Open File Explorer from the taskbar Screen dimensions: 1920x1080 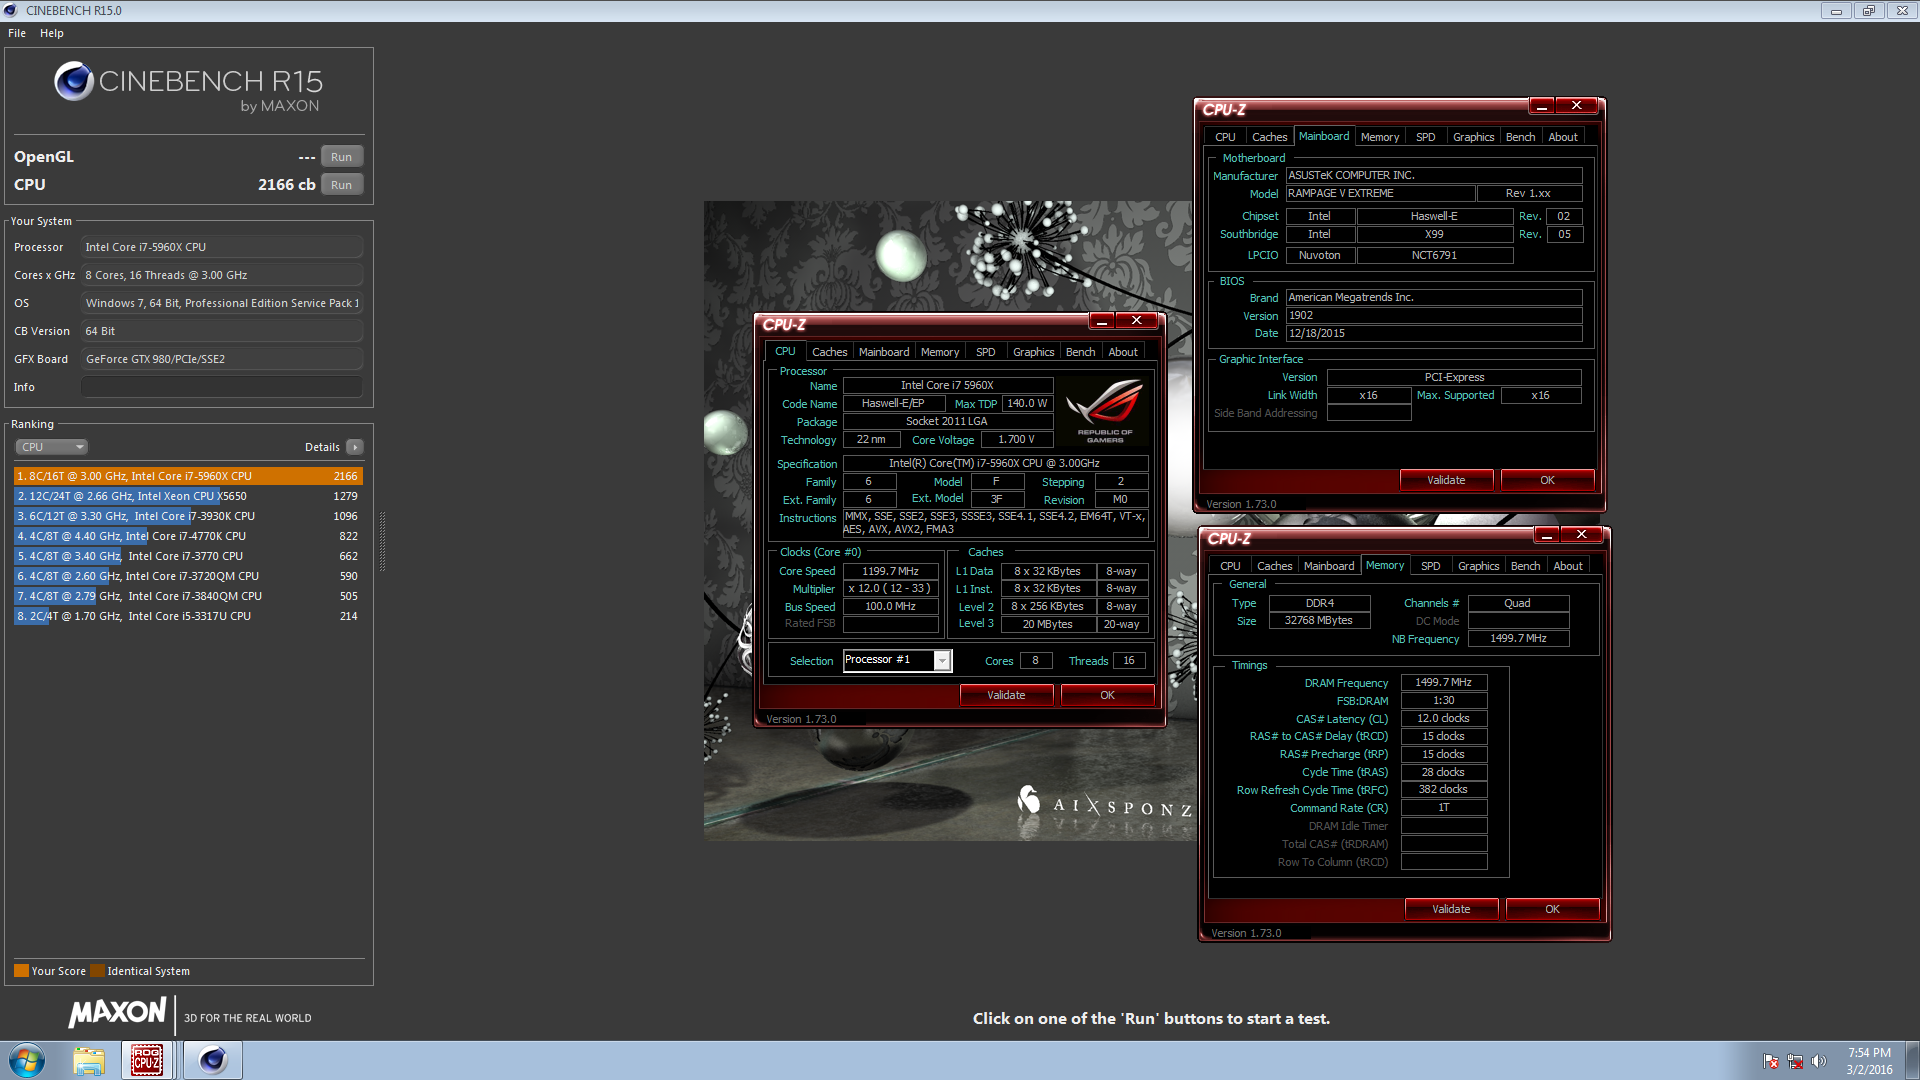pos(89,1060)
